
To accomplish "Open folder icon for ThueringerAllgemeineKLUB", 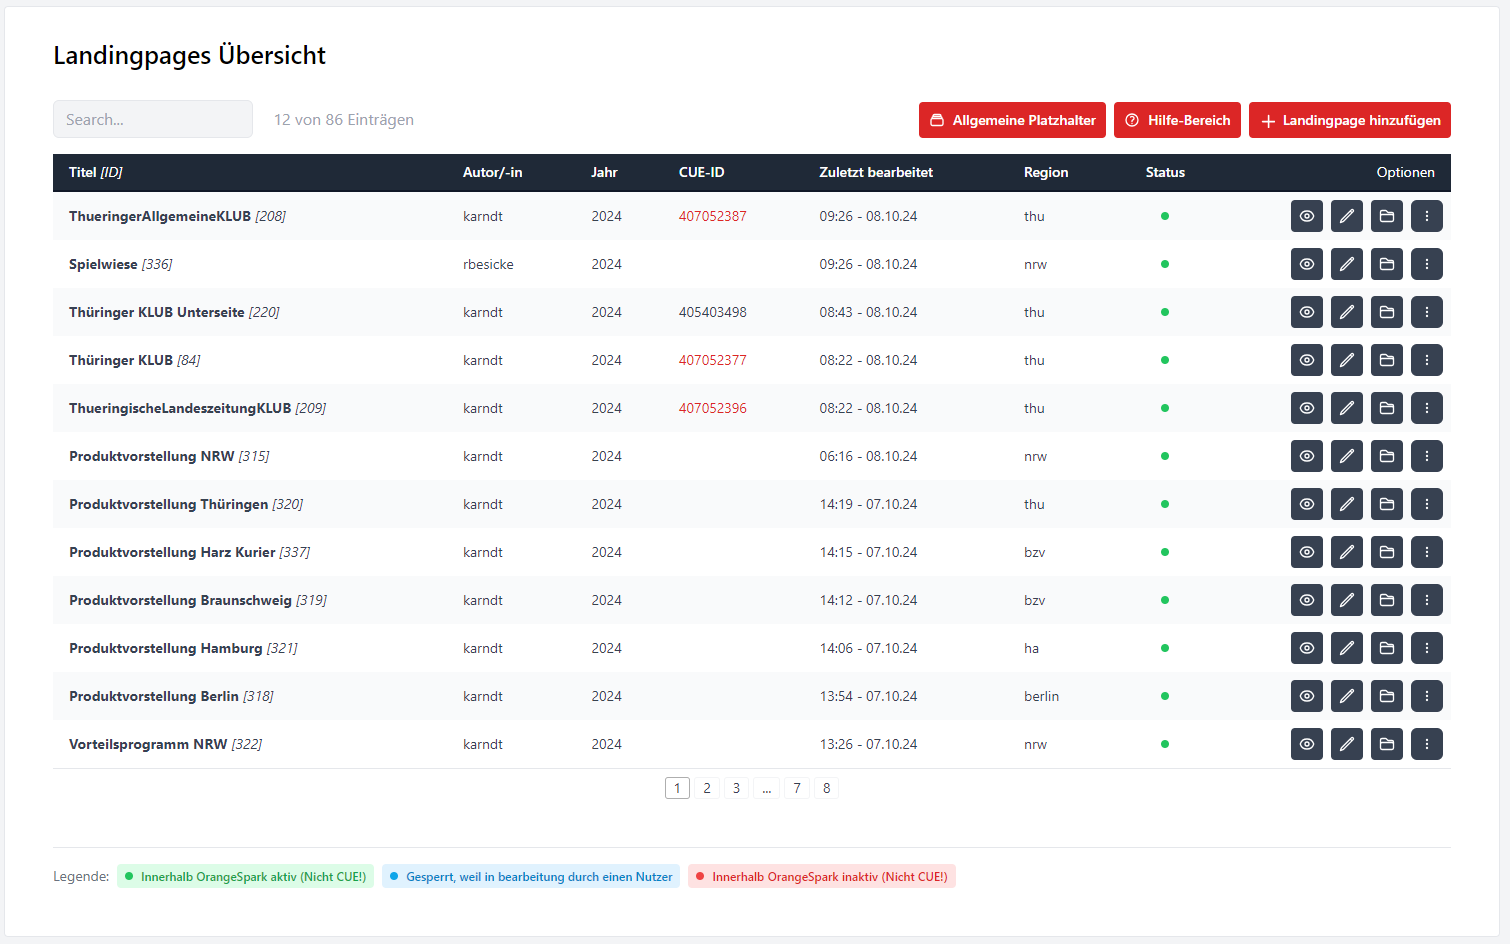I will point(1386,216).
